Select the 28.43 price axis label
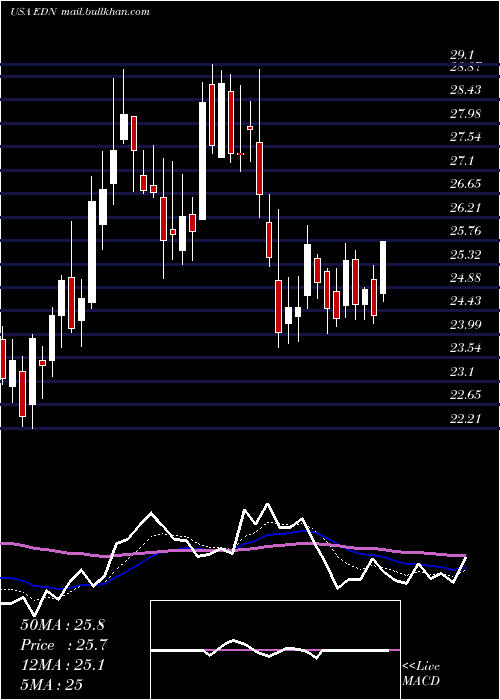500x700 pixels. tap(466, 90)
